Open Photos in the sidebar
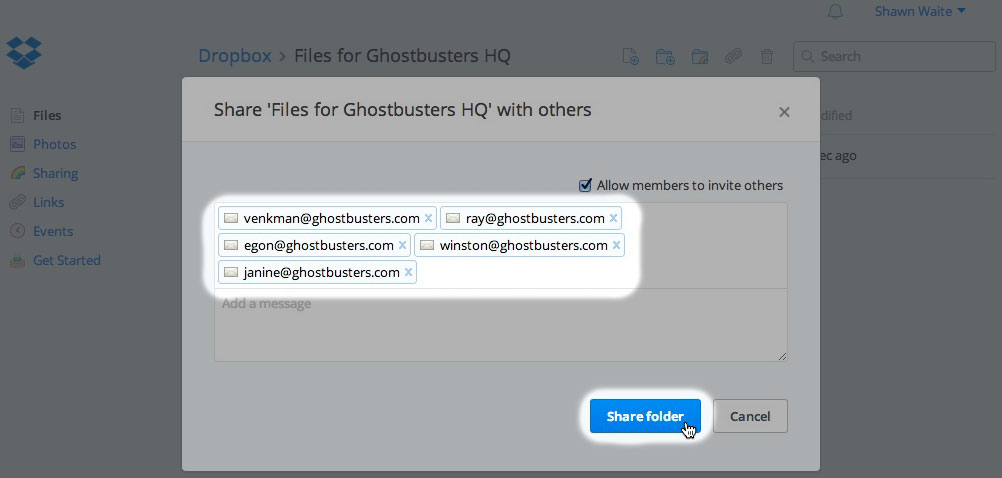Screen dimensions: 1002x478 click(x=54, y=144)
